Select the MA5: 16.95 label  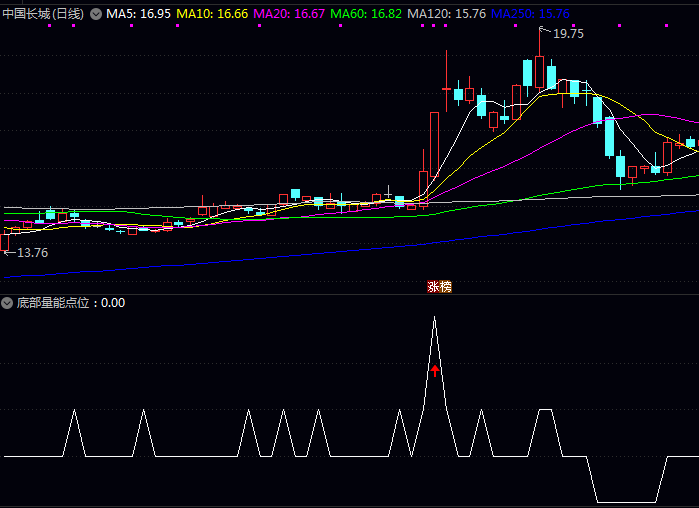(138, 14)
